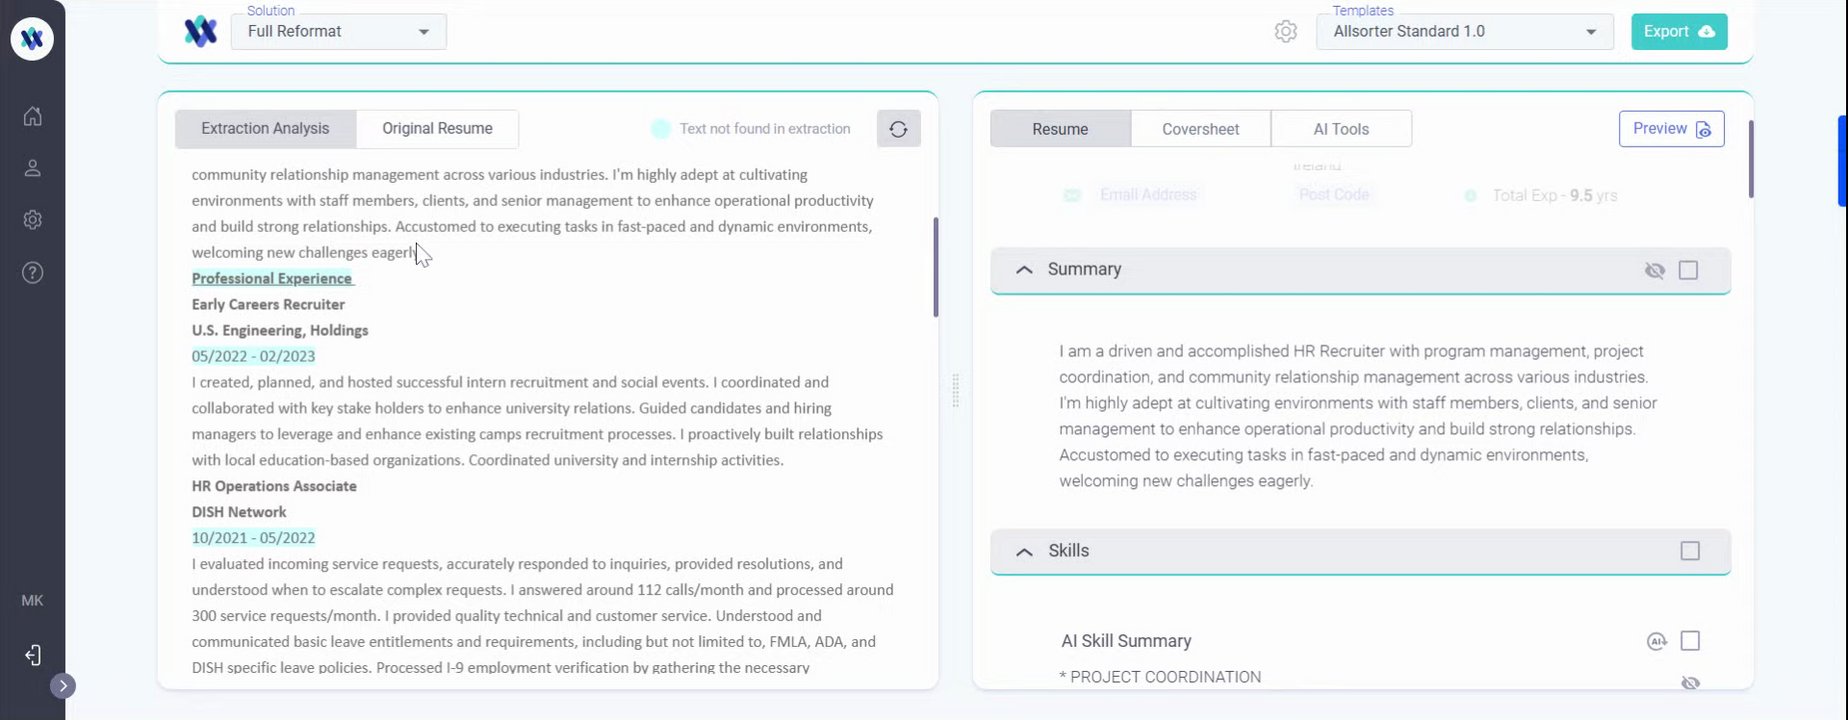The height and width of the screenshot is (720, 1848).
Task: Switch to the AI Tools tab
Action: pos(1341,129)
